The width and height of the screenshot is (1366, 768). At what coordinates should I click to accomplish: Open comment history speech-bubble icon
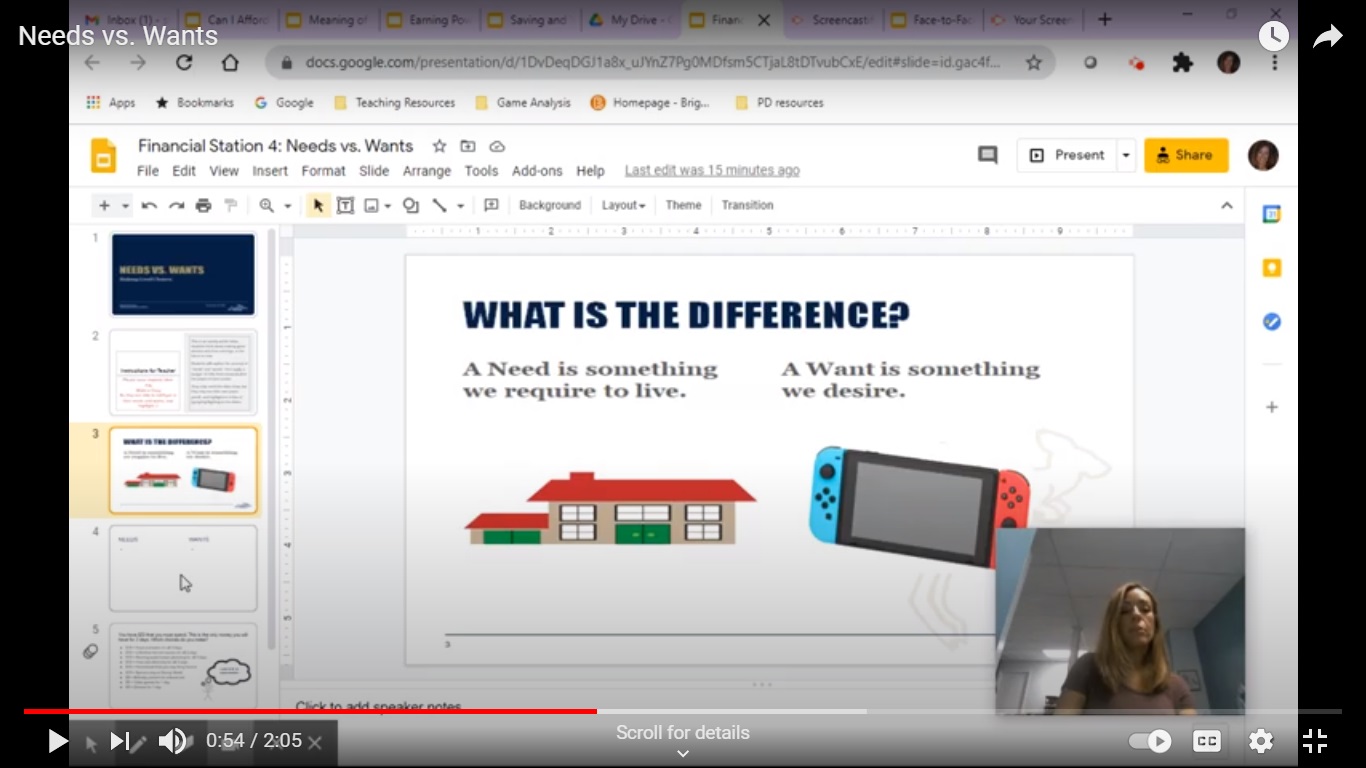pos(988,155)
